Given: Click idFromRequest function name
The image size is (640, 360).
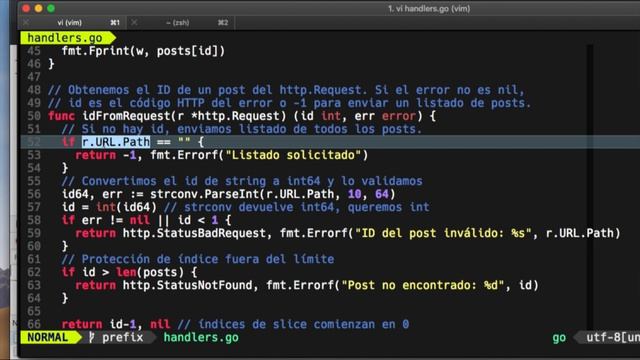Looking at the screenshot, I should (126, 116).
